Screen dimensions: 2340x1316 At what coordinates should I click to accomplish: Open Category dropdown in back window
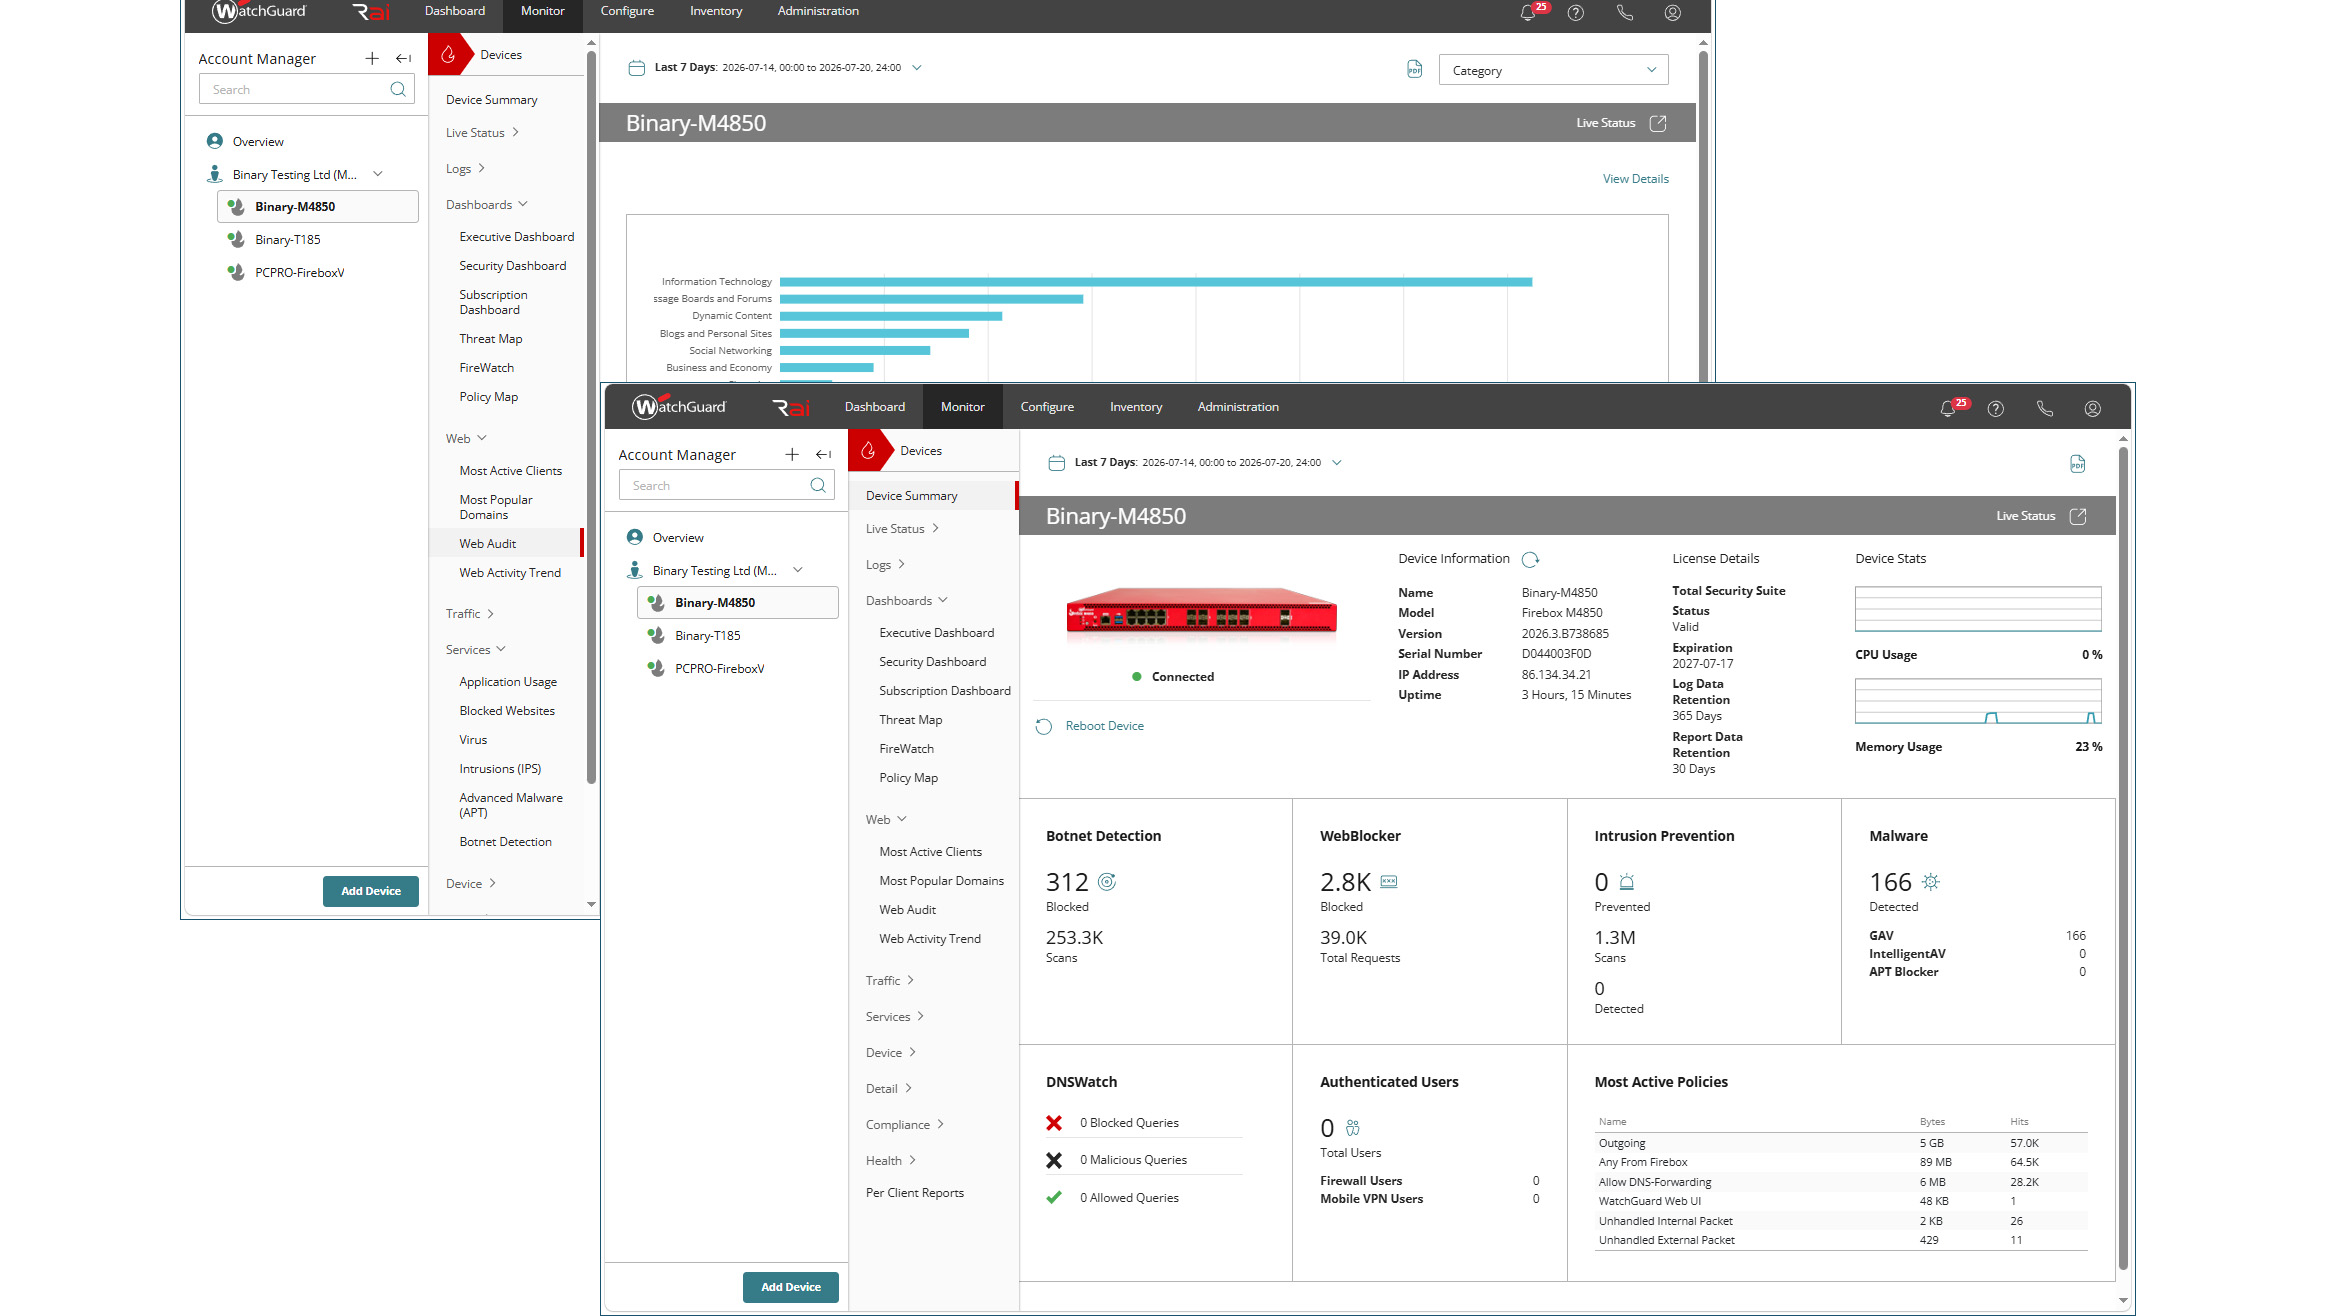[x=1553, y=70]
